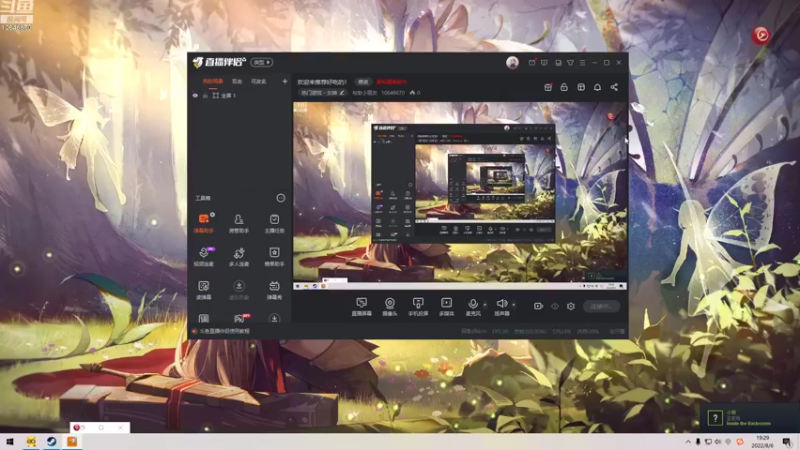Open the settings gear in bottom toolbar

tap(571, 306)
